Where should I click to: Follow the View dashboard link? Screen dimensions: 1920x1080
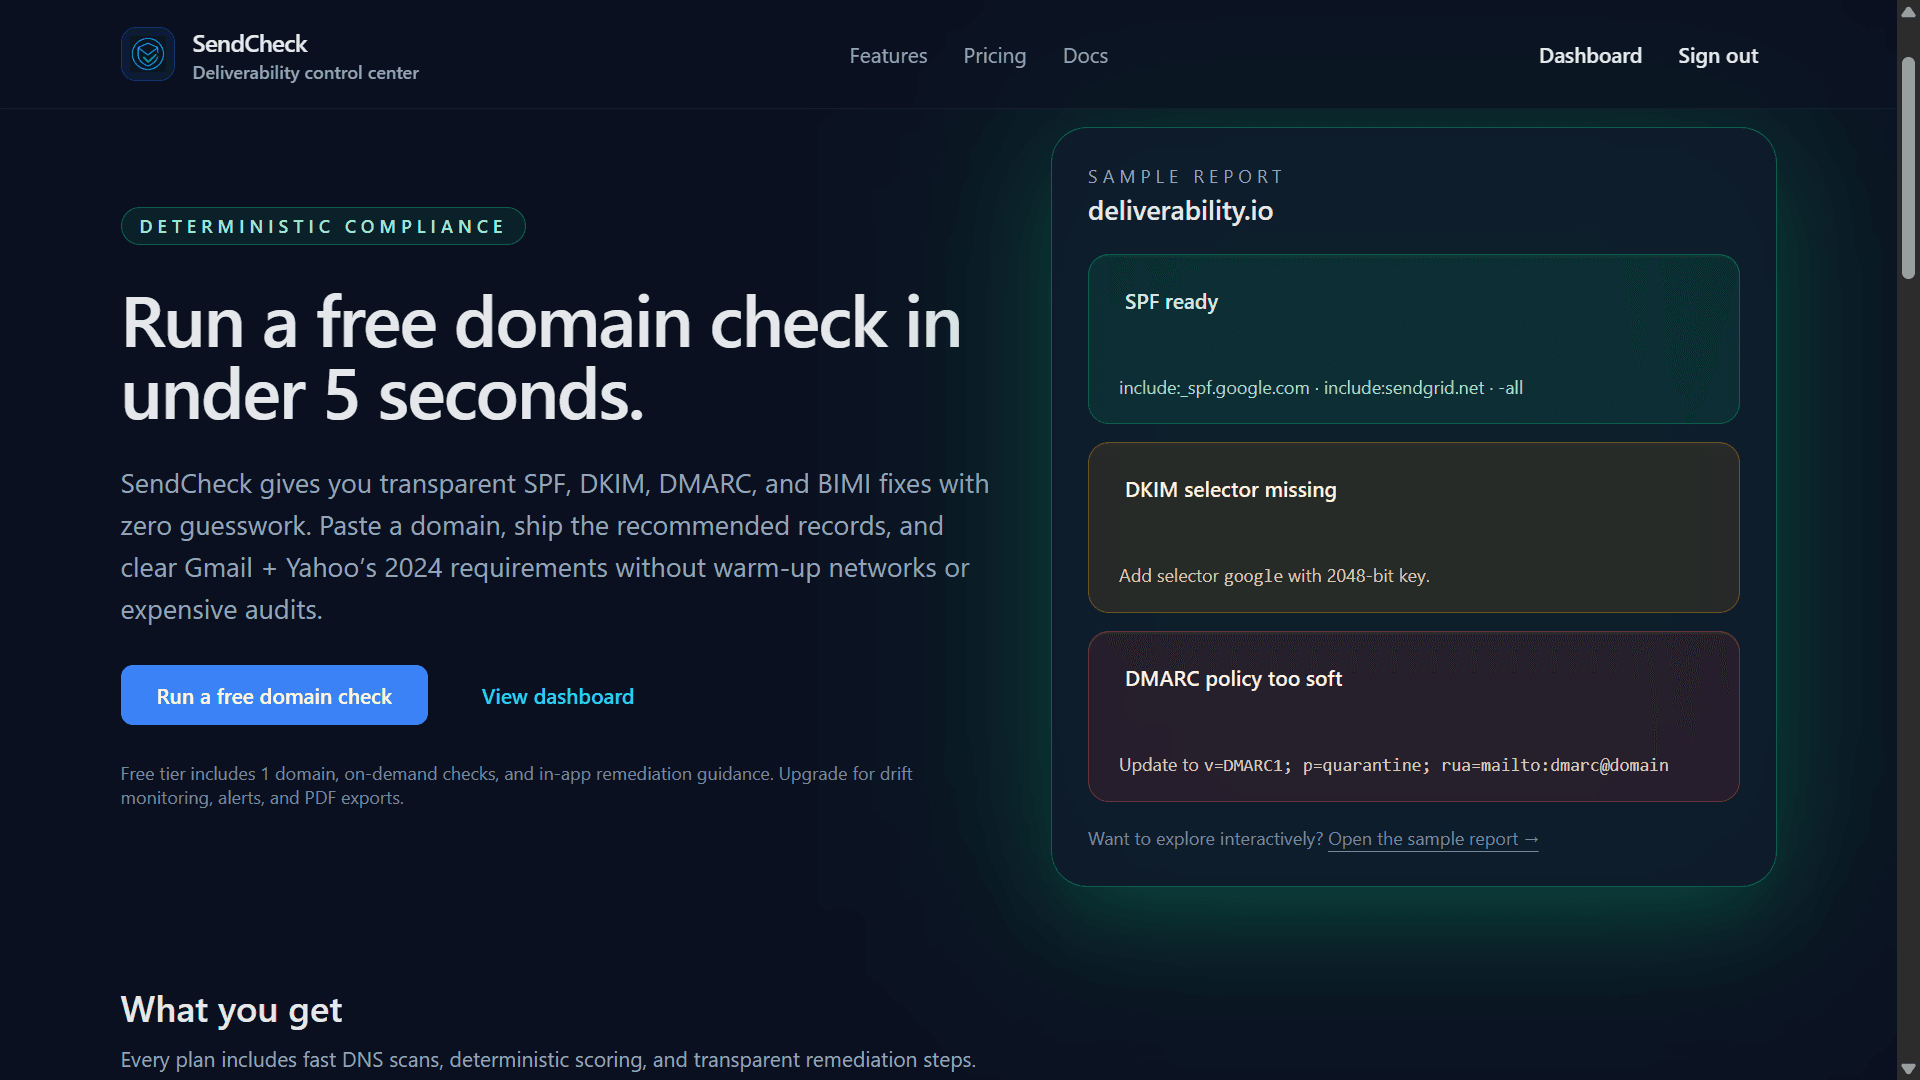tap(557, 696)
